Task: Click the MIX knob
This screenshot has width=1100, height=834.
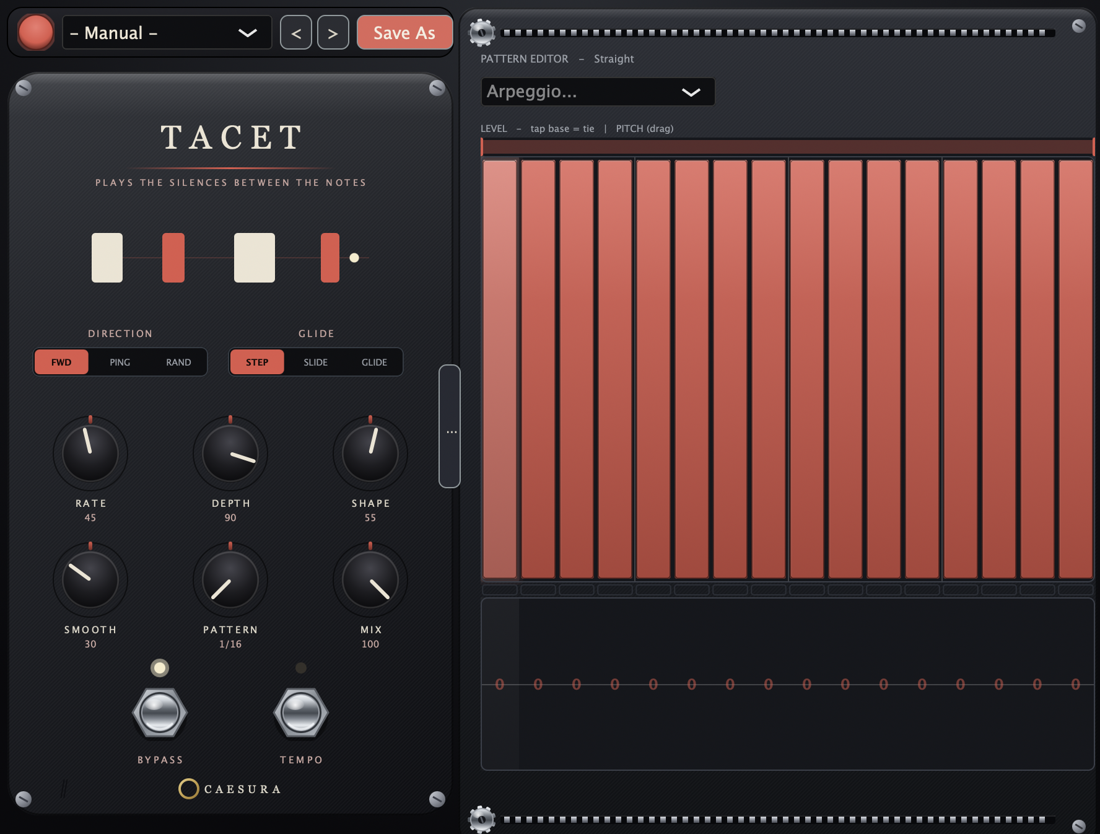Action: (370, 579)
